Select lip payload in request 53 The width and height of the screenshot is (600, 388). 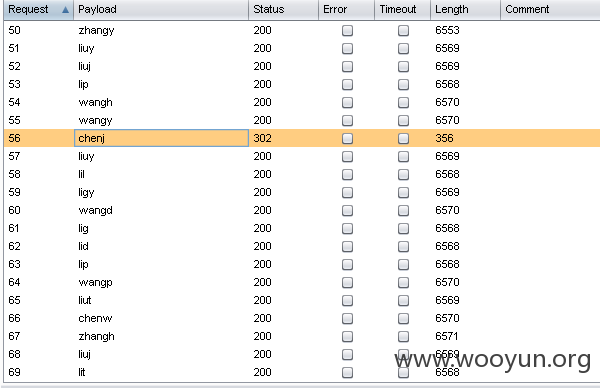[161, 84]
